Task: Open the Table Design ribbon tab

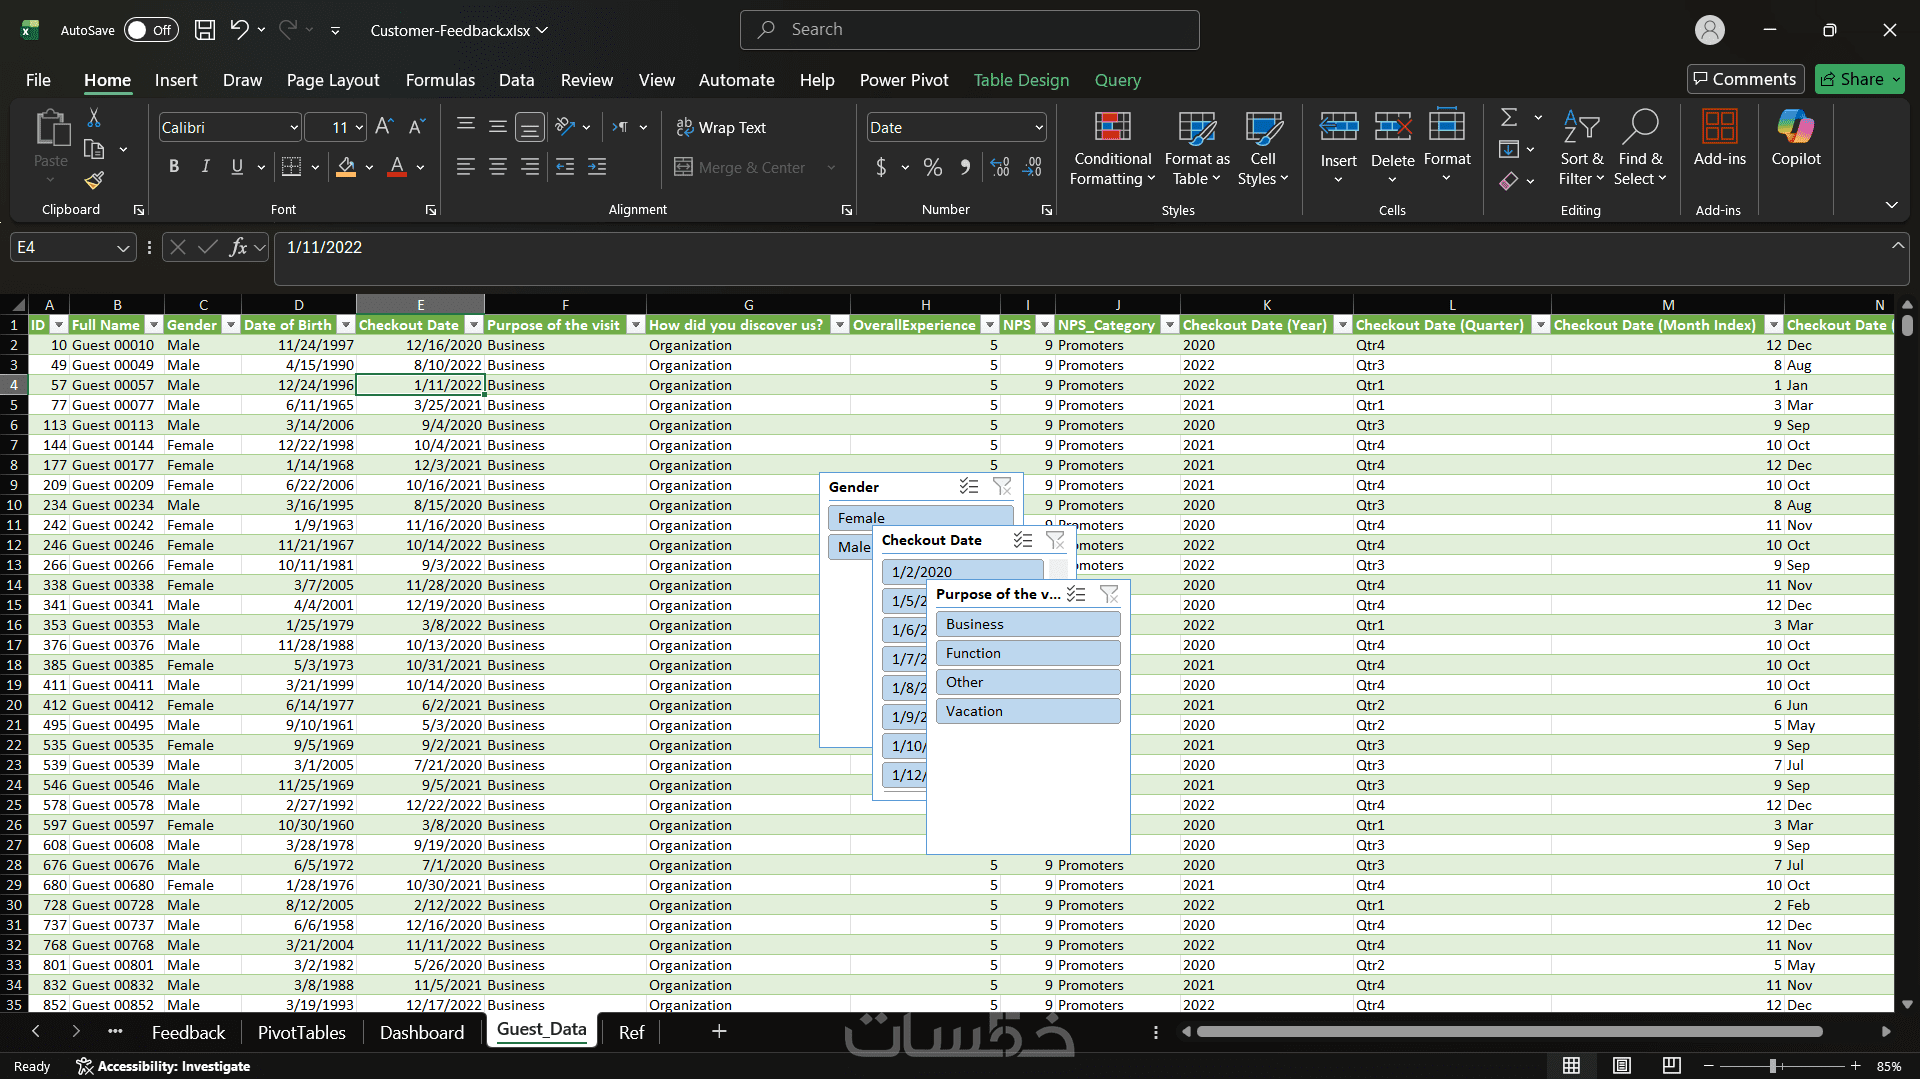Action: coord(1021,80)
